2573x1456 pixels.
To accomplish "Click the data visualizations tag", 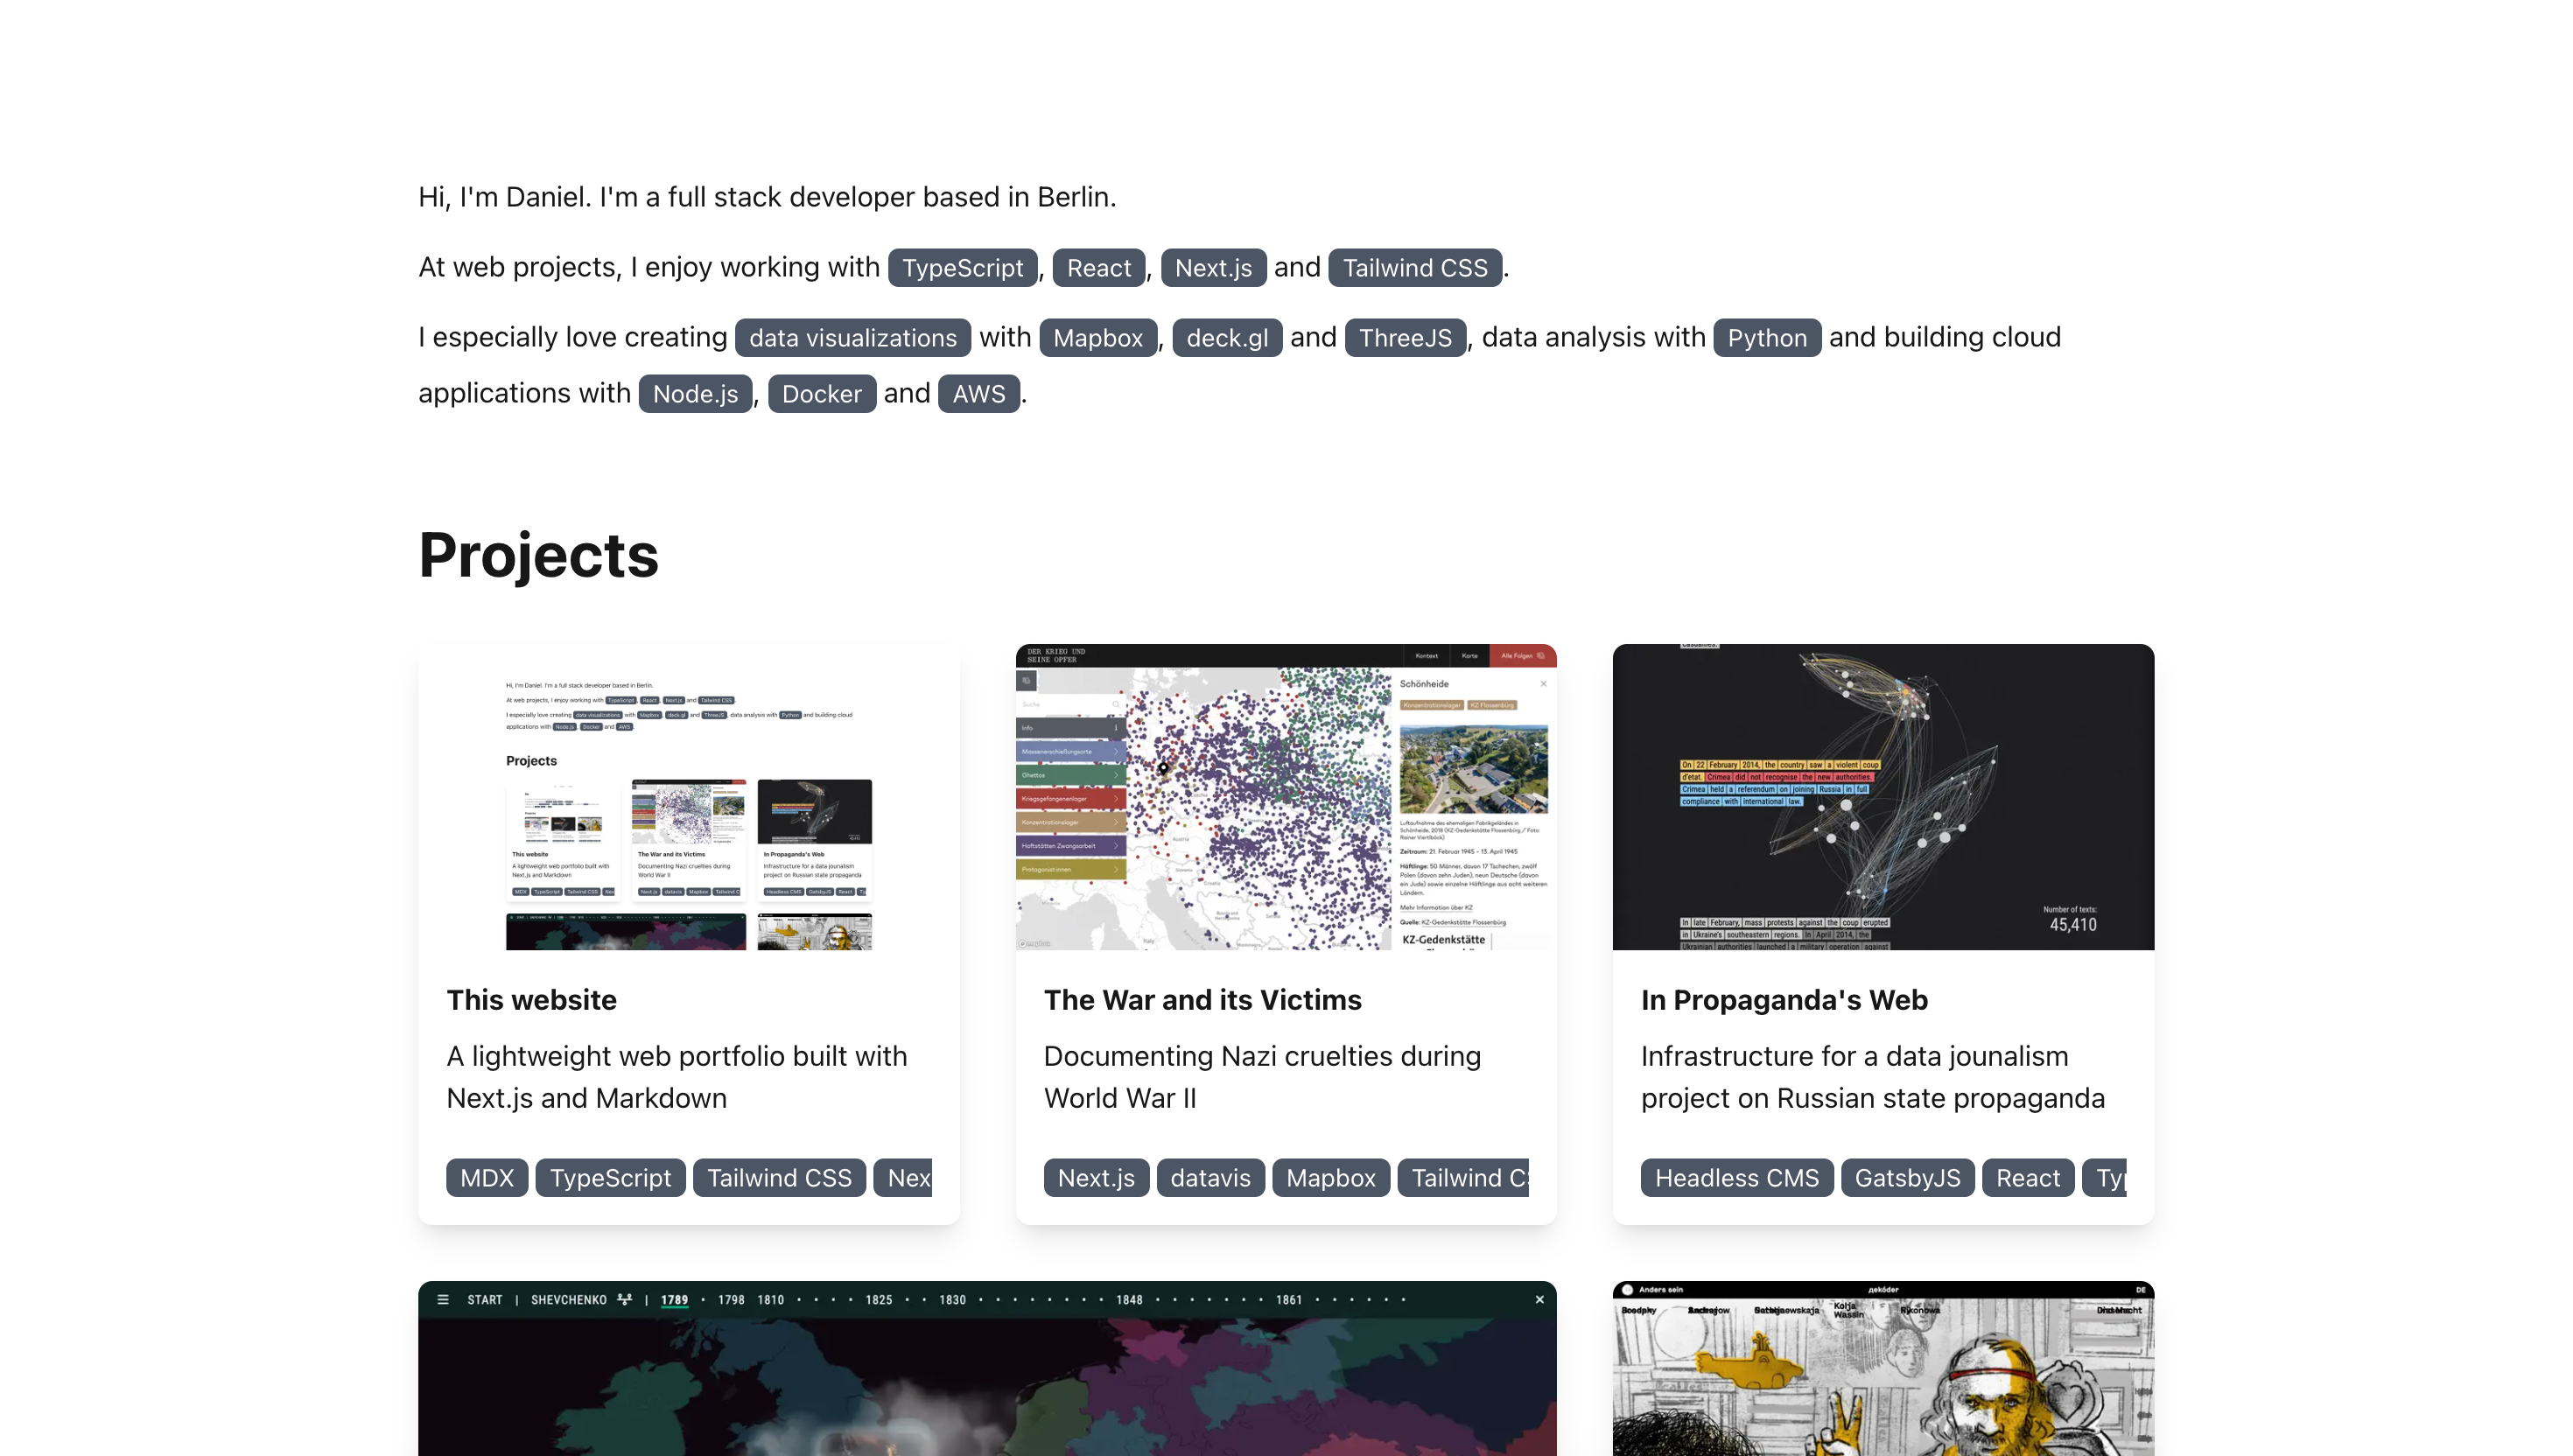I will pyautogui.click(x=852, y=338).
